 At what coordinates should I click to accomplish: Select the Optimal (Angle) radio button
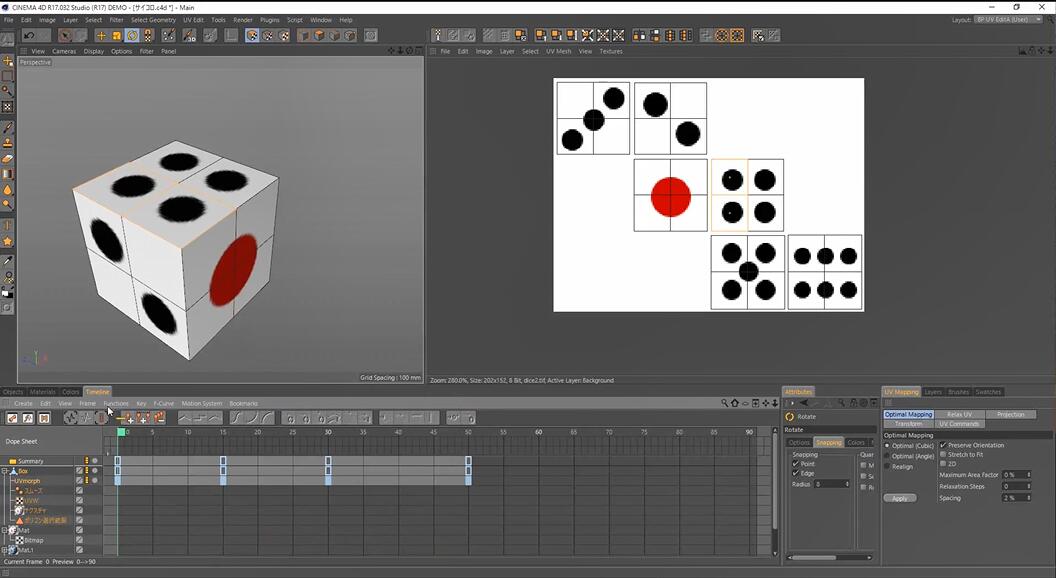tap(887, 454)
